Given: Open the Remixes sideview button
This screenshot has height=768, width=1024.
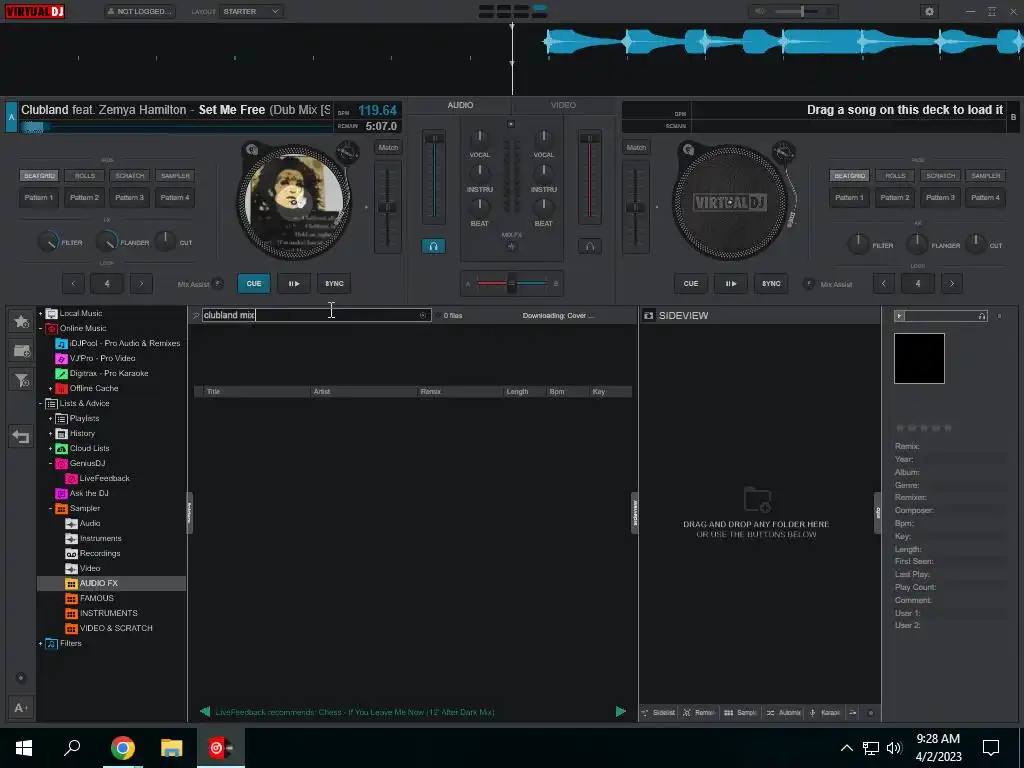Looking at the screenshot, I should pyautogui.click(x=699, y=712).
